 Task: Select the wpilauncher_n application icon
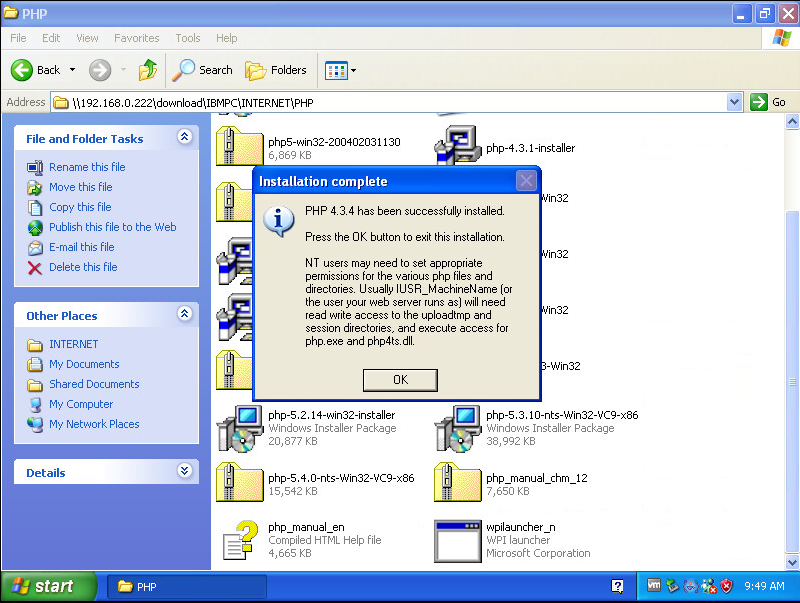click(457, 540)
